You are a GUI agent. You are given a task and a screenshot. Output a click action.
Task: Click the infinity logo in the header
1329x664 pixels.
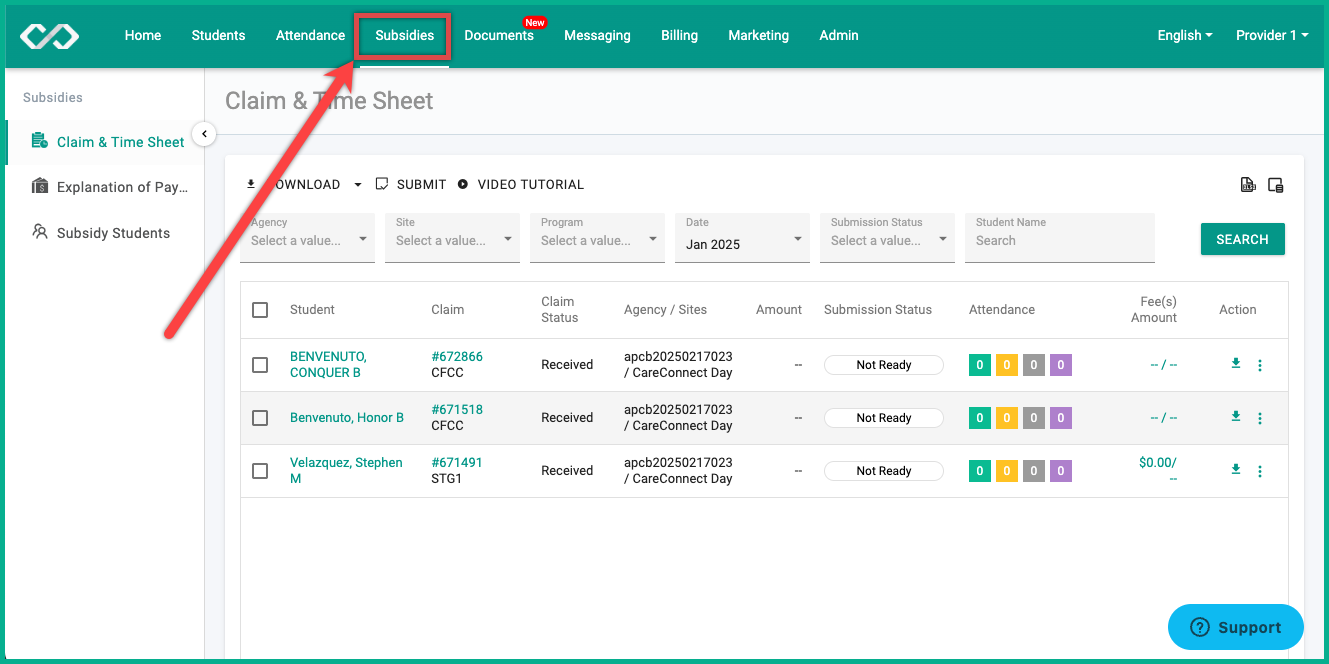49,36
